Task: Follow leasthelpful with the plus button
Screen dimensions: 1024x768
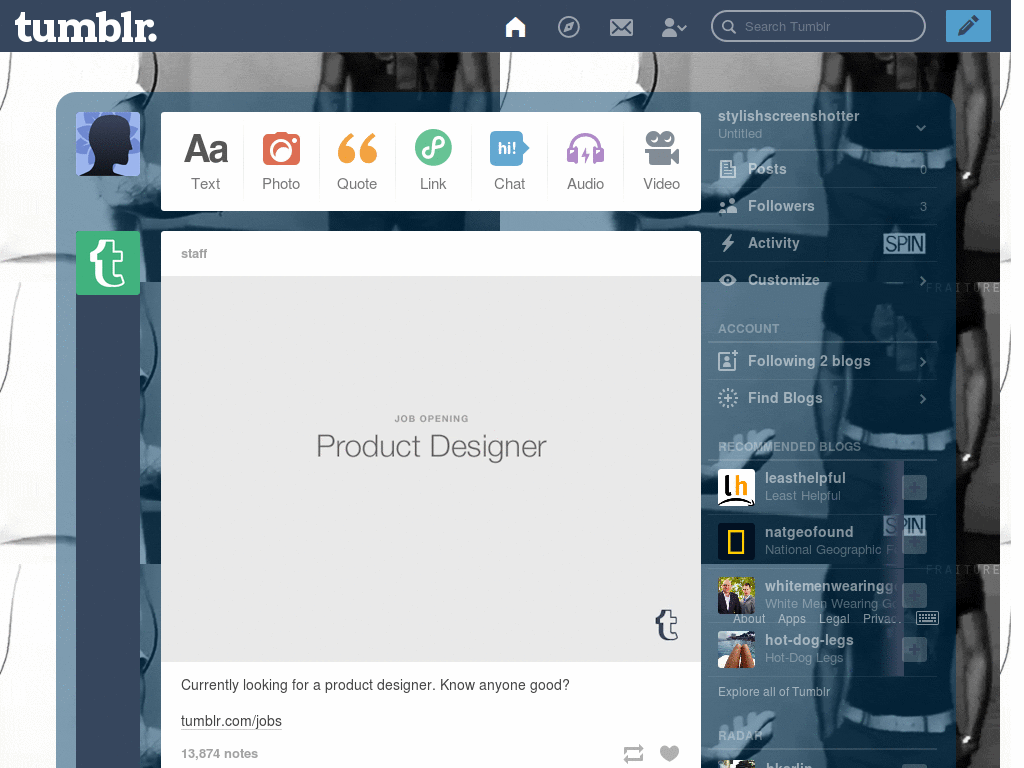Action: tap(914, 487)
